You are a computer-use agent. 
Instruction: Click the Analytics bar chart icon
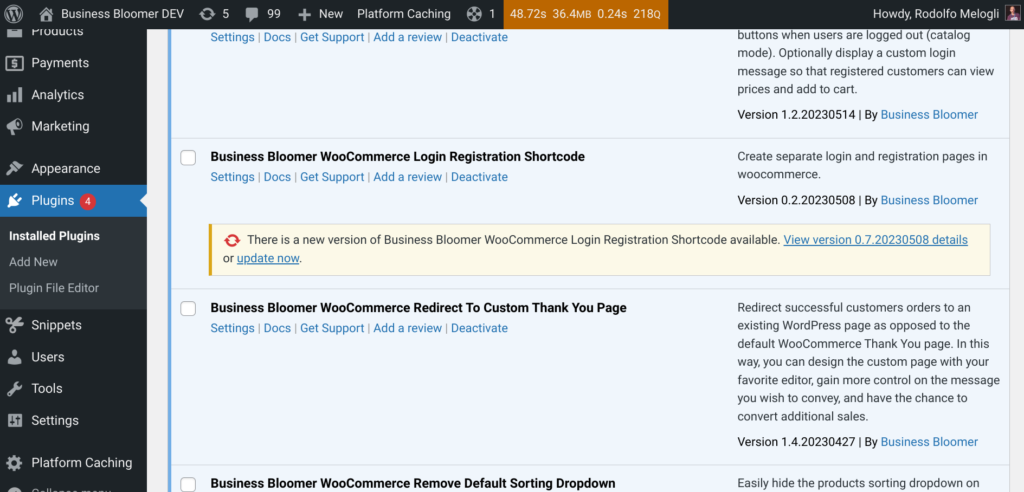[14, 95]
